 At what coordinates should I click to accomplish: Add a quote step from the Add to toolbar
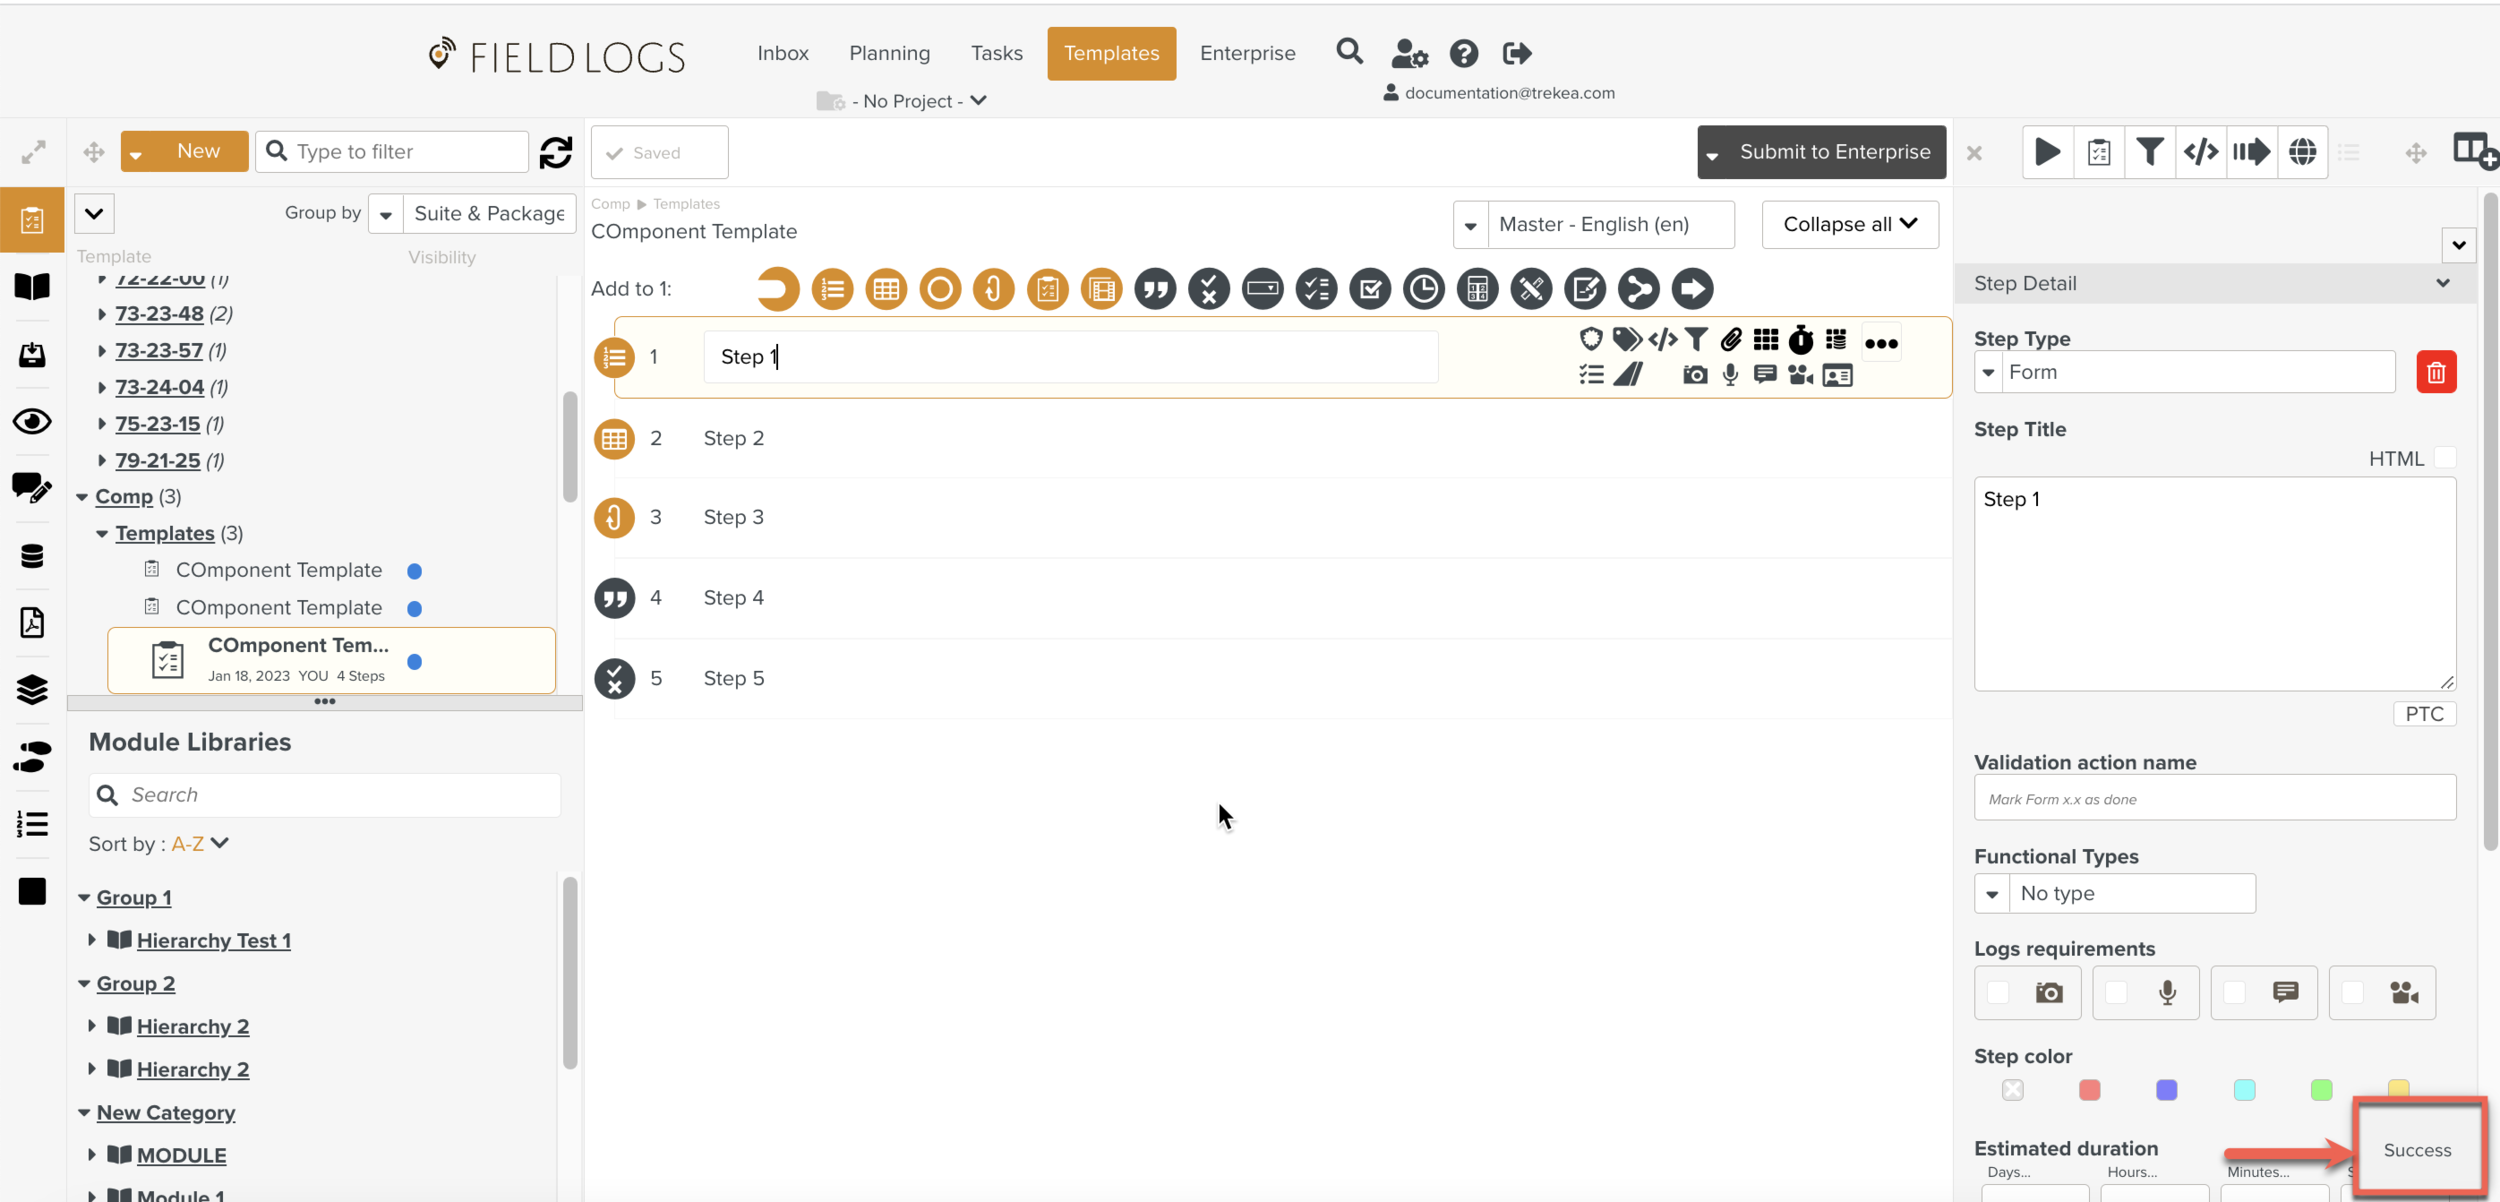point(1155,289)
